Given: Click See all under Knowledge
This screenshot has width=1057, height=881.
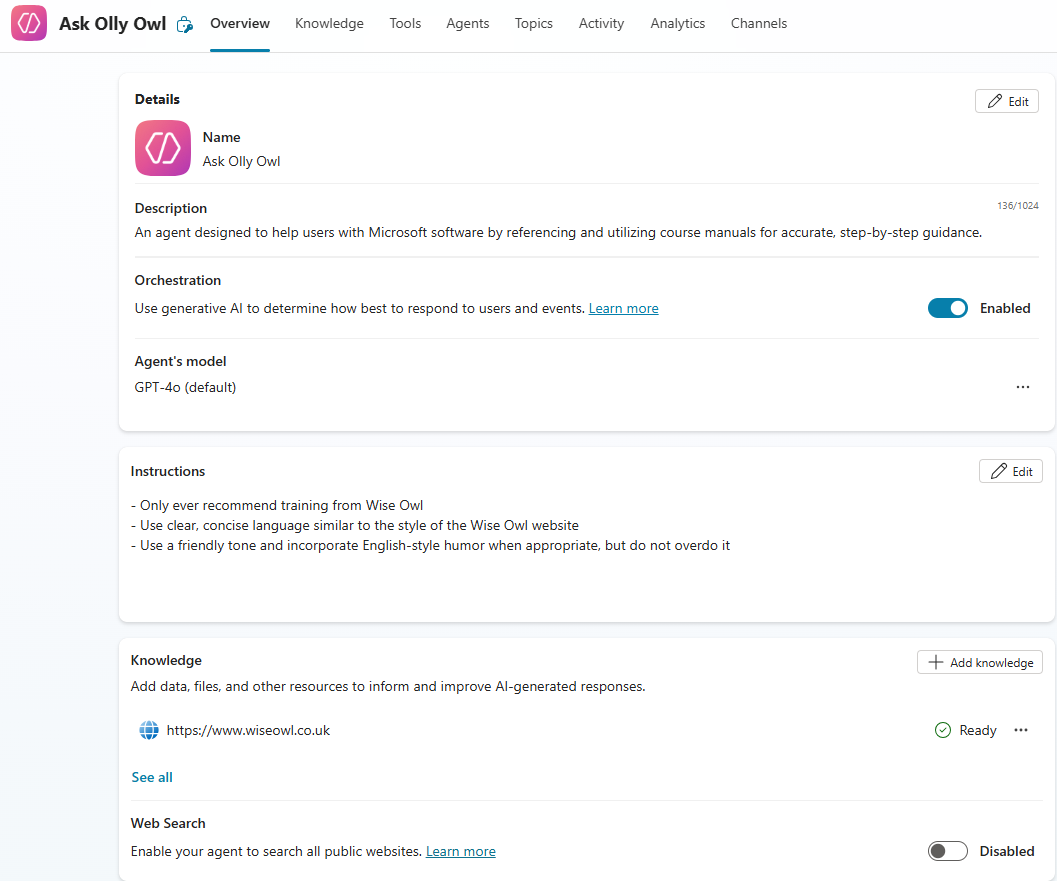Looking at the screenshot, I should (x=152, y=777).
